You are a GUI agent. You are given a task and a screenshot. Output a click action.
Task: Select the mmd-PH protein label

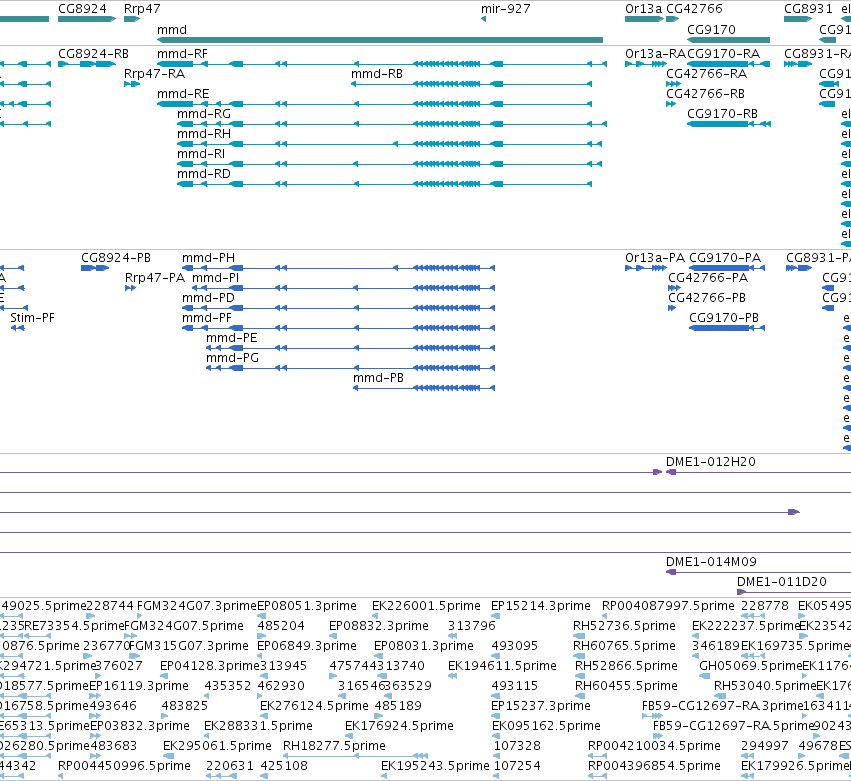coord(208,258)
